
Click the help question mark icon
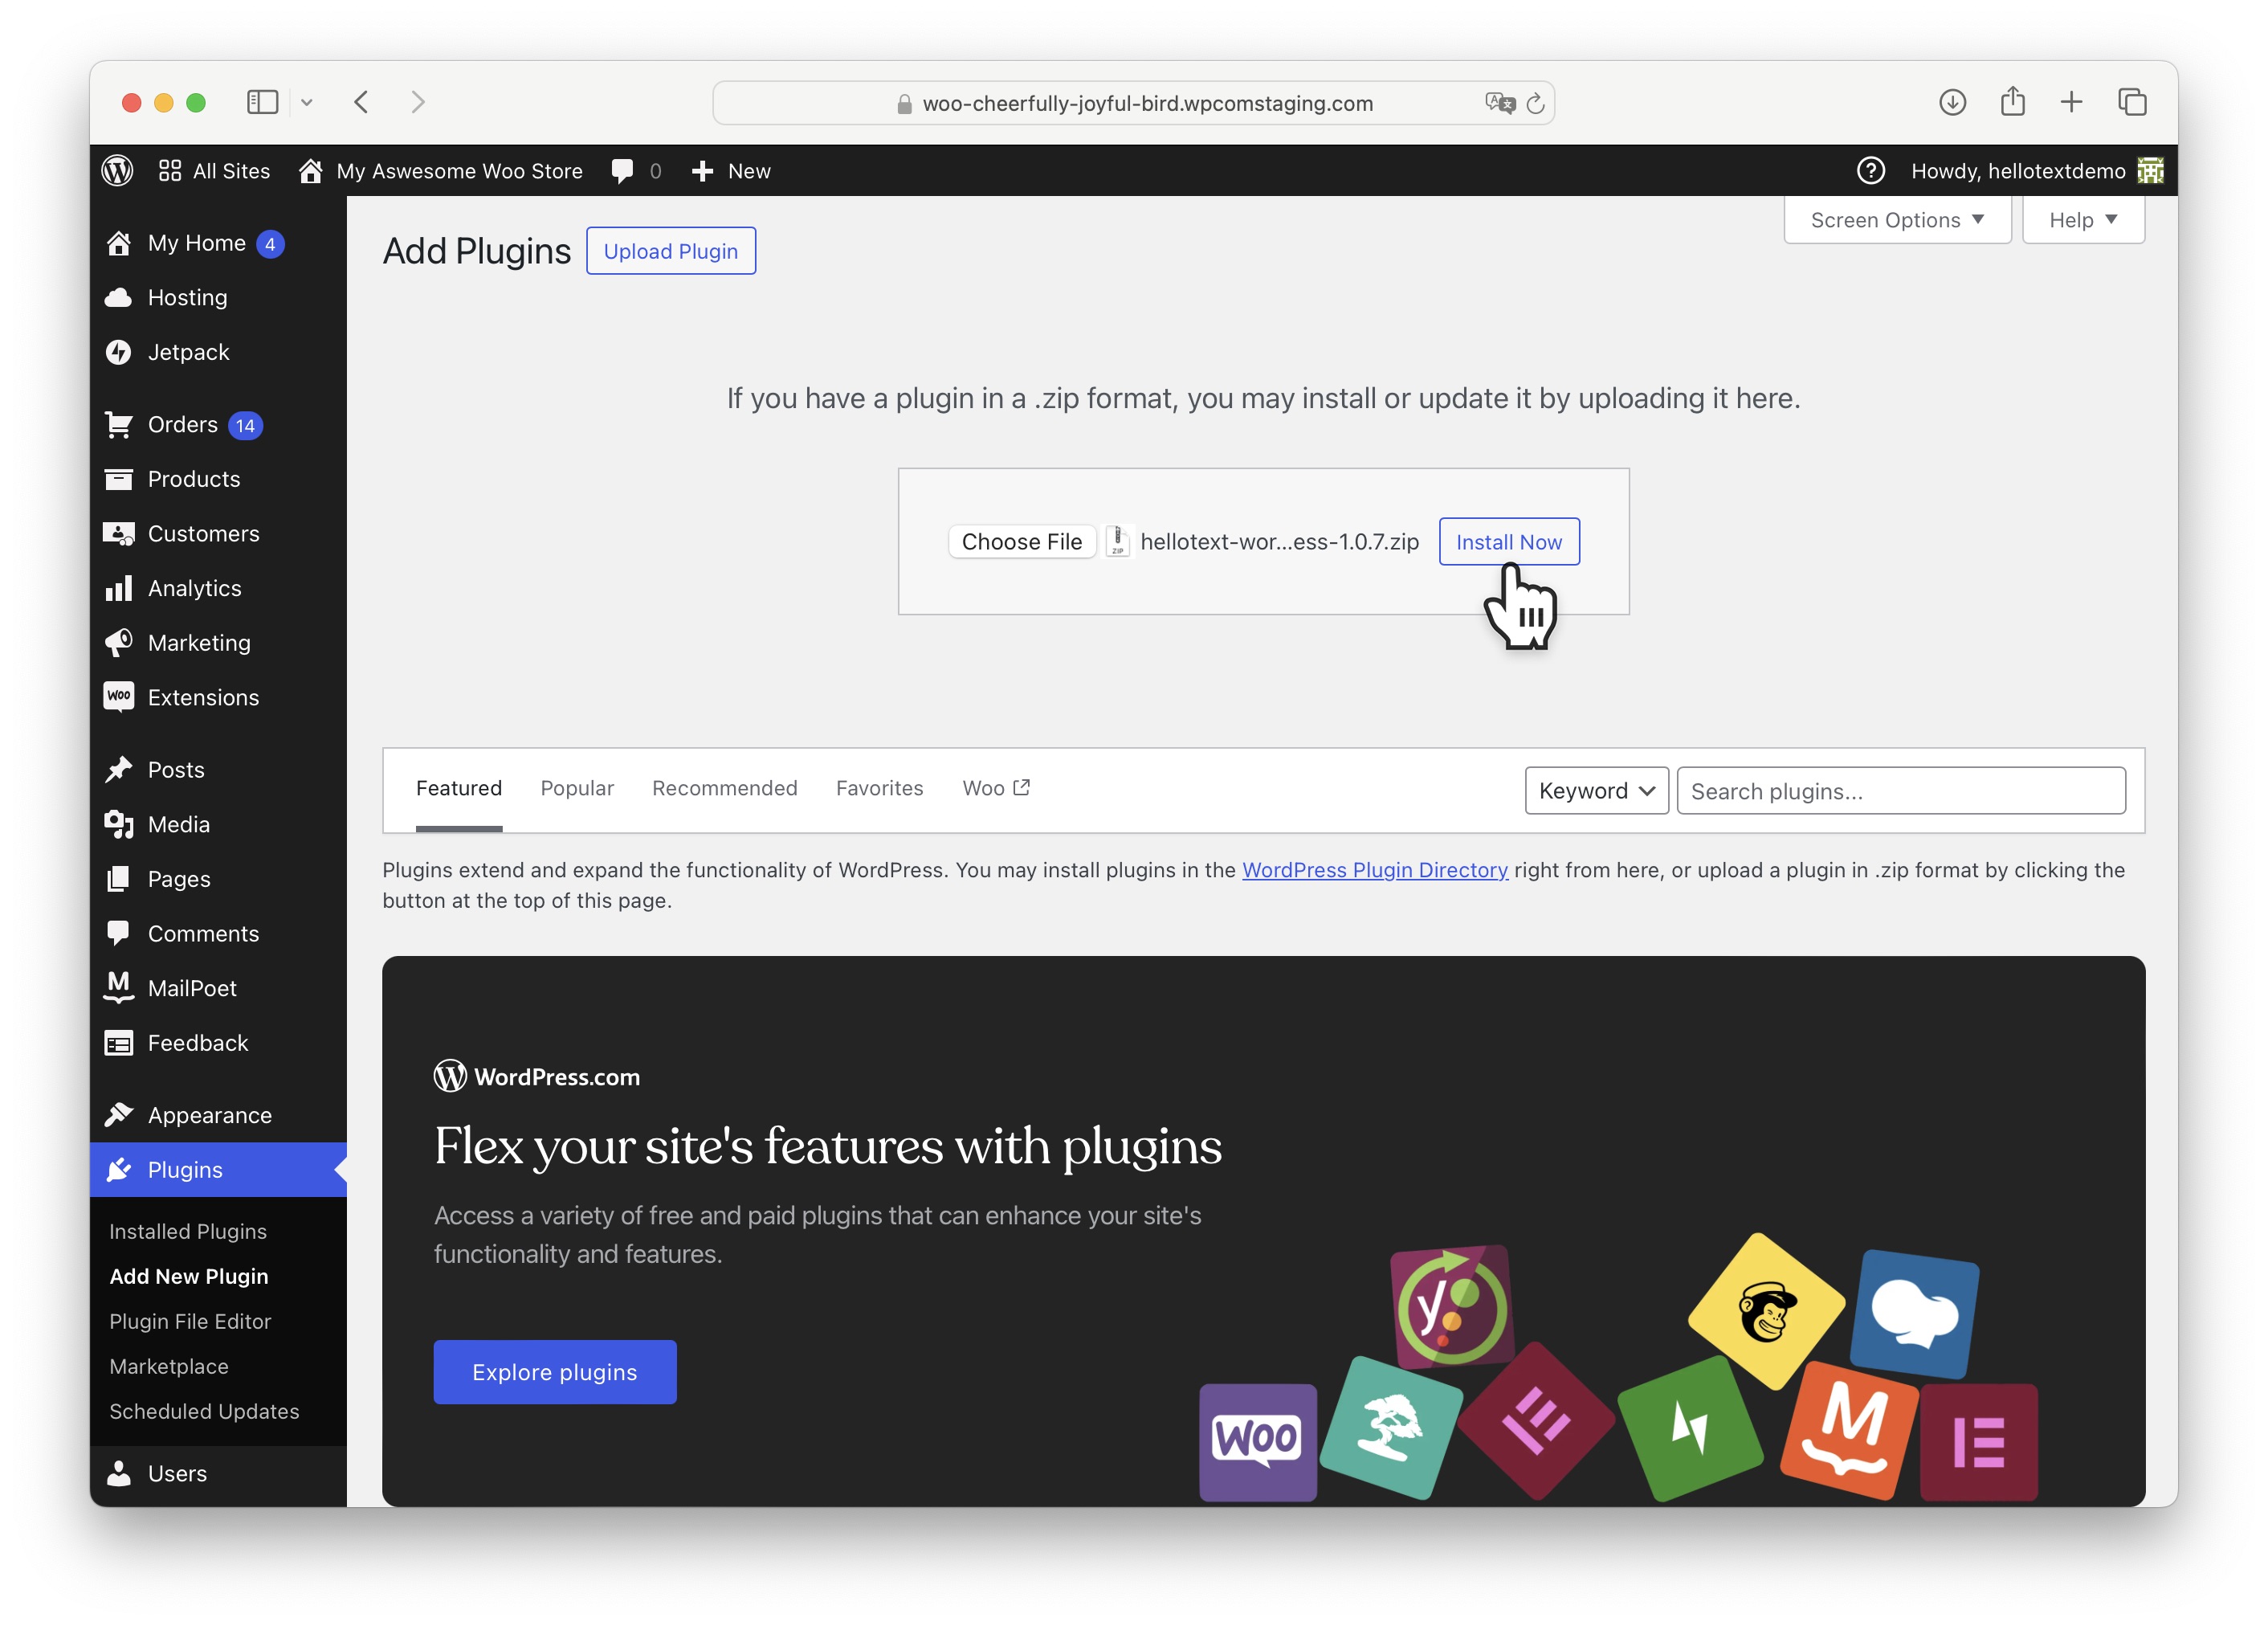(x=1870, y=171)
